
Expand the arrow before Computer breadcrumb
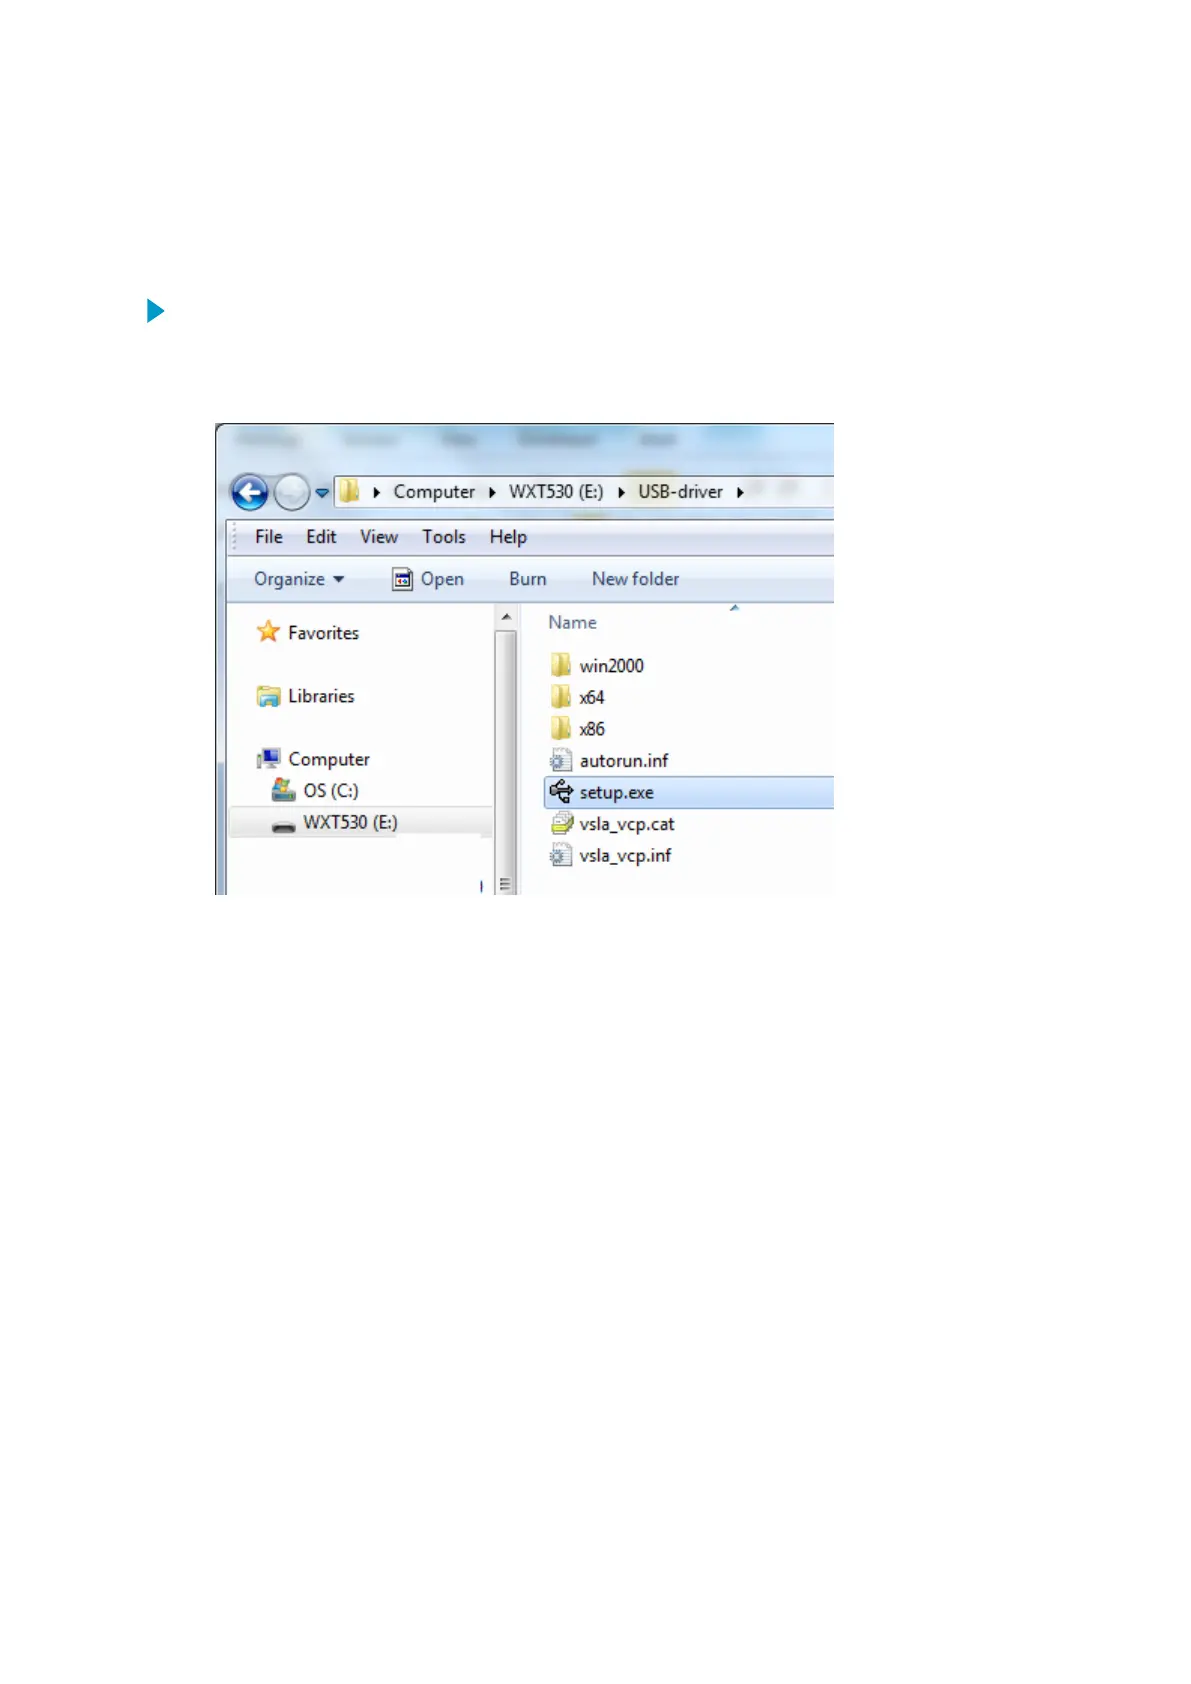coord(377,492)
